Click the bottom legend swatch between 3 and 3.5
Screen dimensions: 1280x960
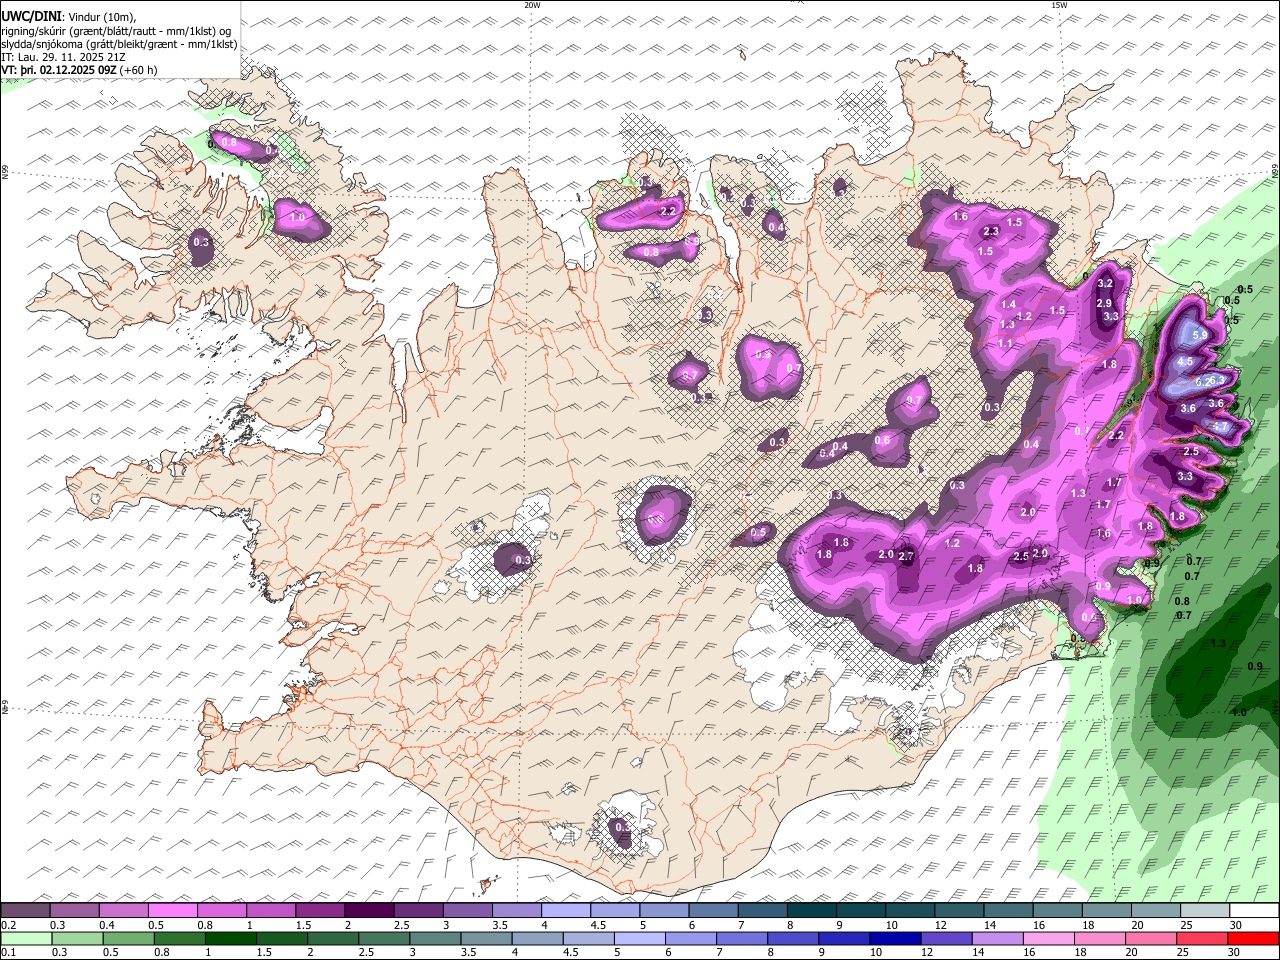[x=436, y=938]
